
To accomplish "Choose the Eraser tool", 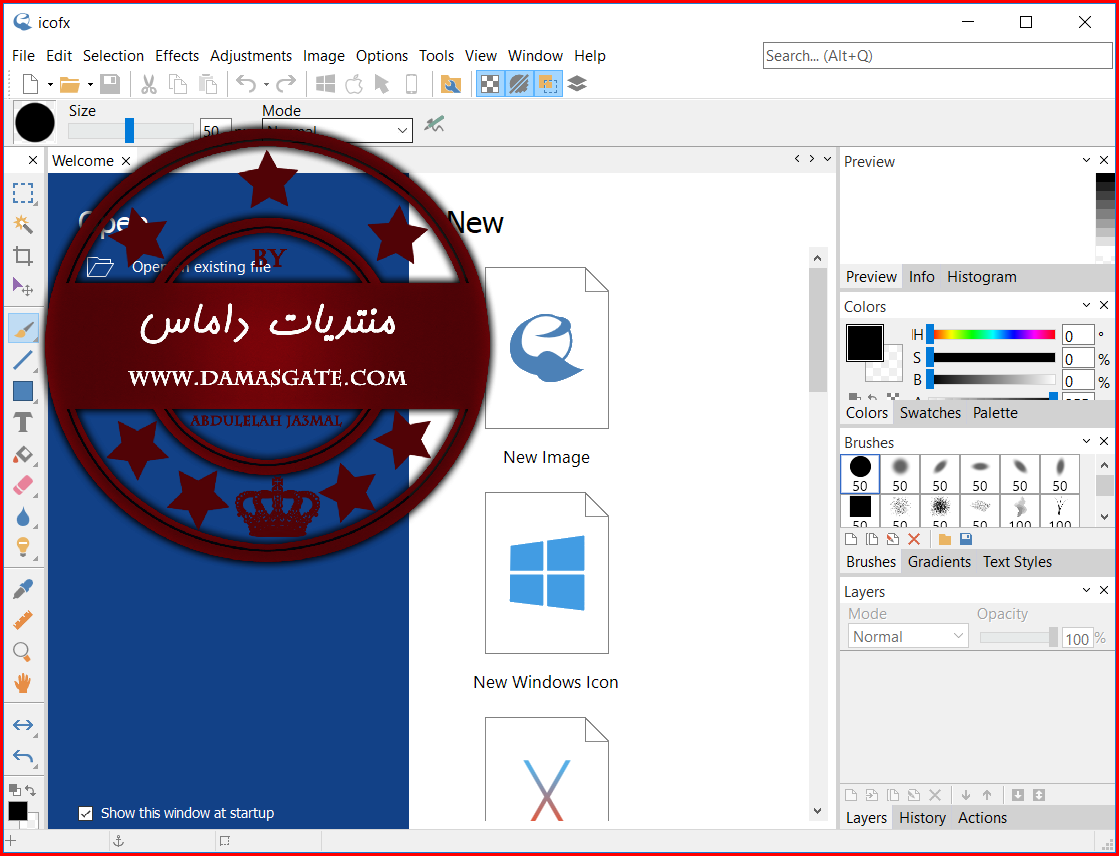I will tap(23, 485).
